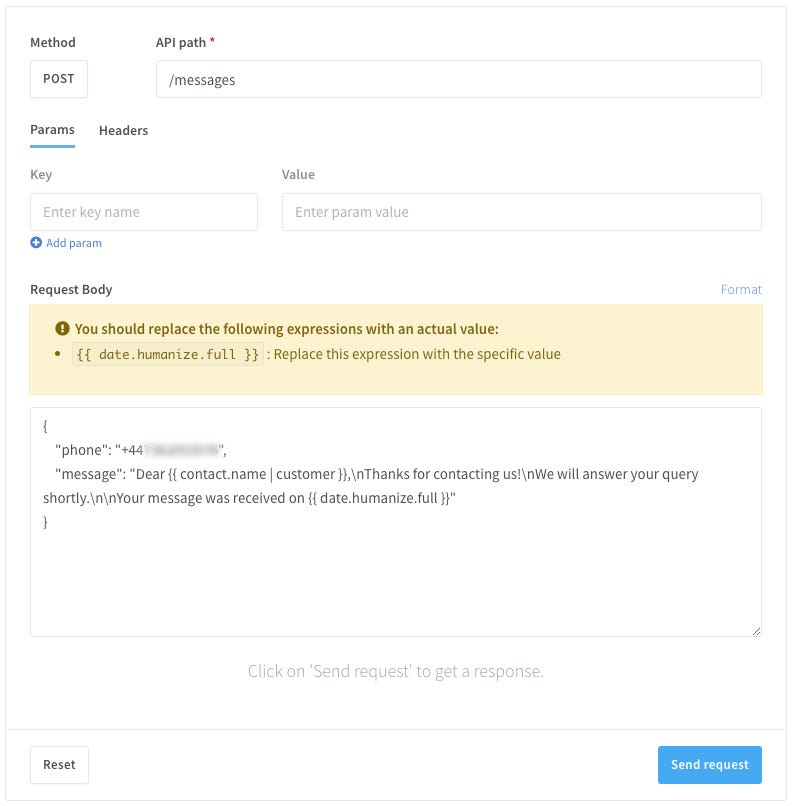This screenshot has width=792, height=806.
Task: Switch to the Headers tab
Action: (x=123, y=130)
